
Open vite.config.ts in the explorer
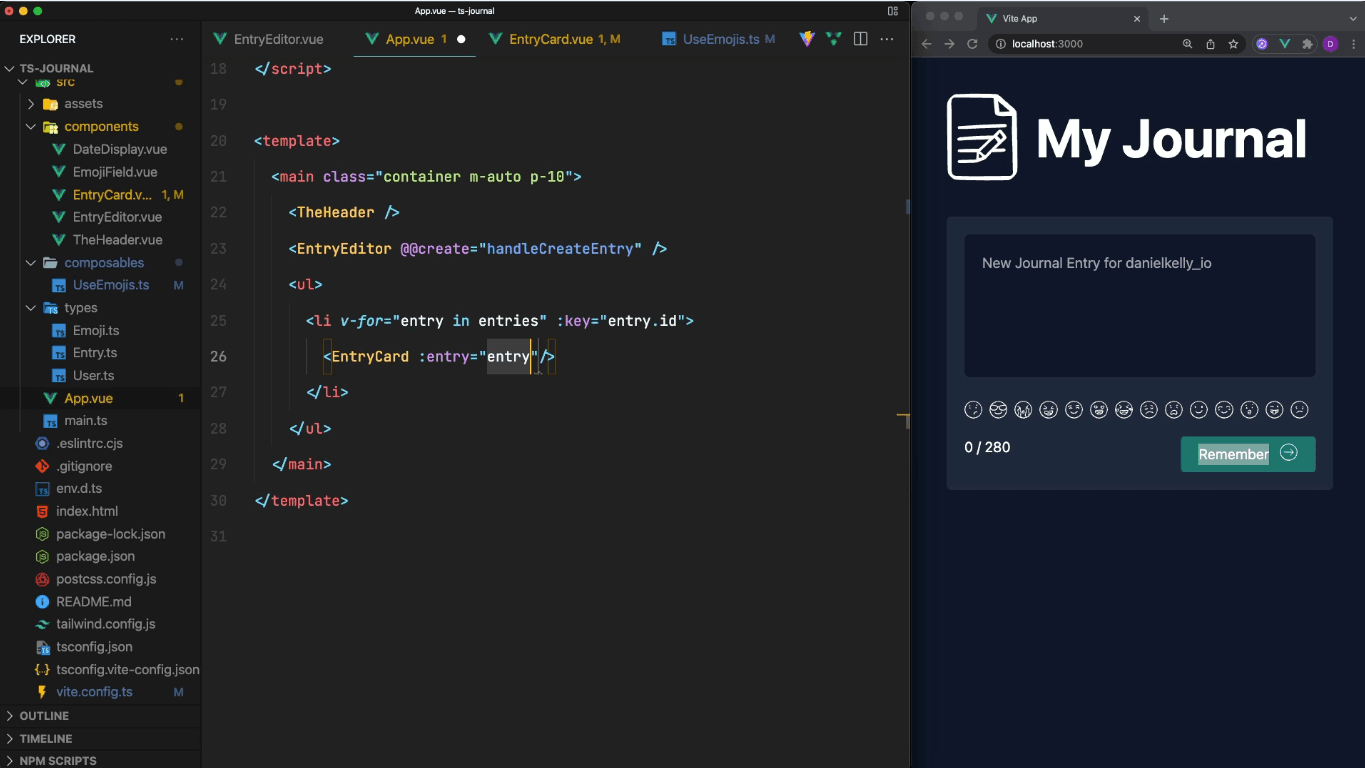[x=94, y=692]
